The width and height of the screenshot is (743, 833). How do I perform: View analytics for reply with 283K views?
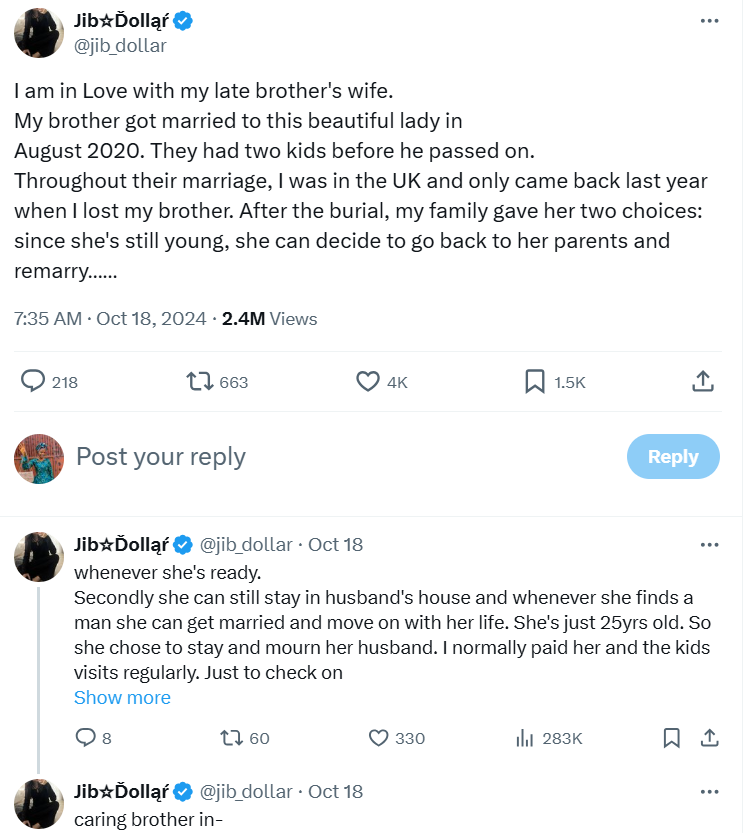click(523, 738)
